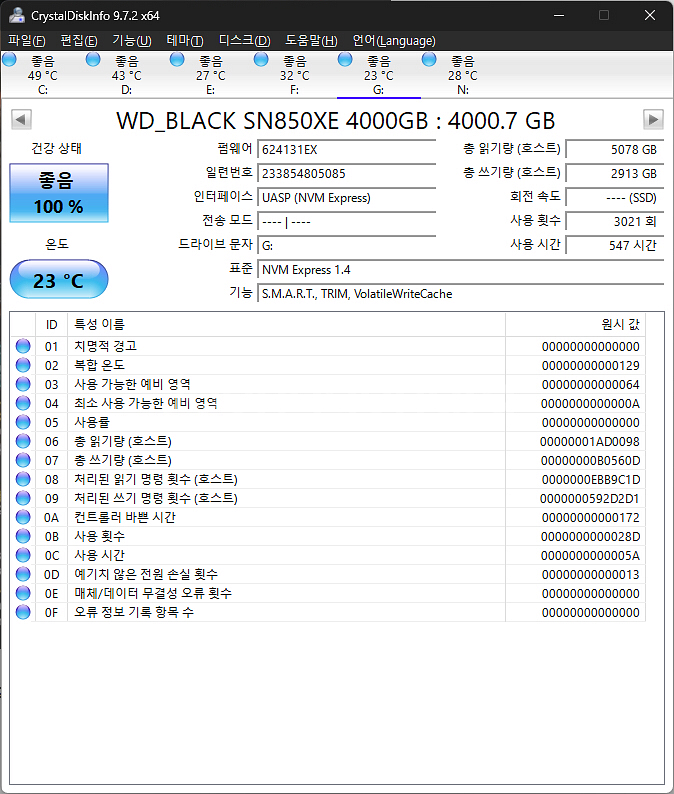Select drive D: status orb at 43 °C
Screen dimensions: 674x794
click(94, 61)
